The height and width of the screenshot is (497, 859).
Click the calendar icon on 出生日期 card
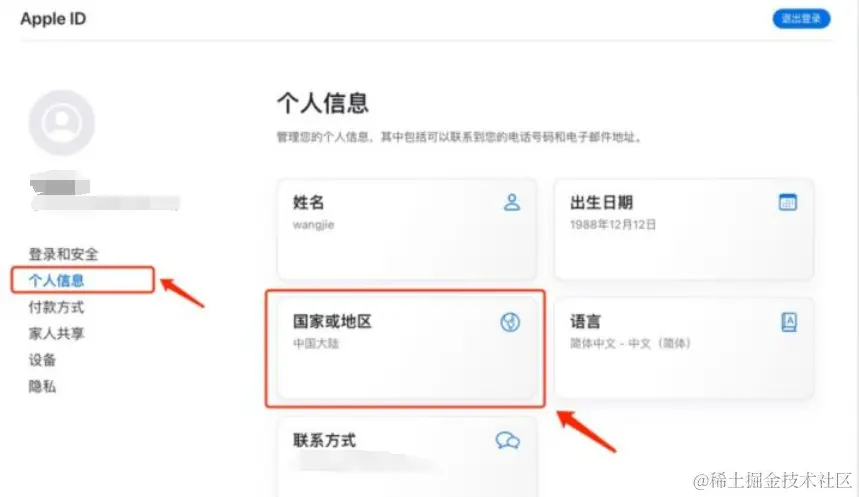pyautogui.click(x=788, y=202)
